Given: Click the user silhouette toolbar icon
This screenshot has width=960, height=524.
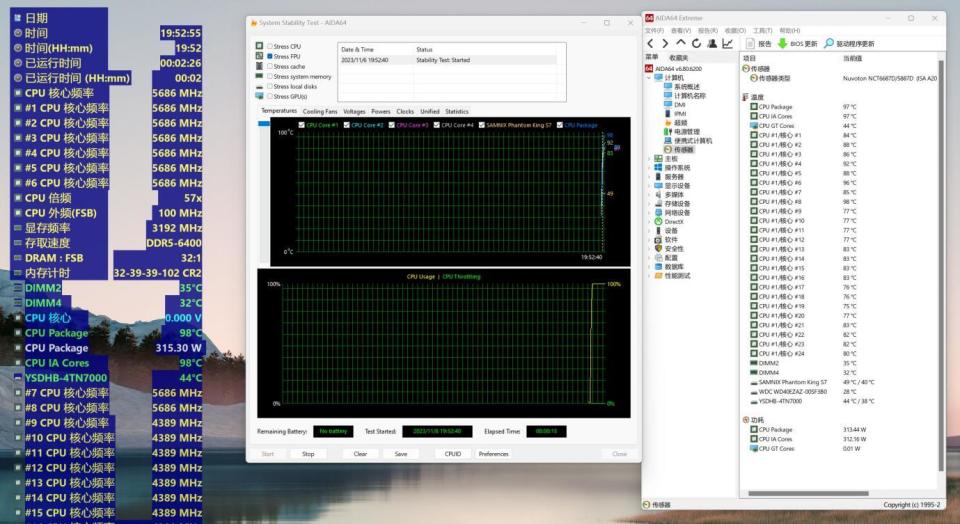Looking at the screenshot, I should (711, 43).
